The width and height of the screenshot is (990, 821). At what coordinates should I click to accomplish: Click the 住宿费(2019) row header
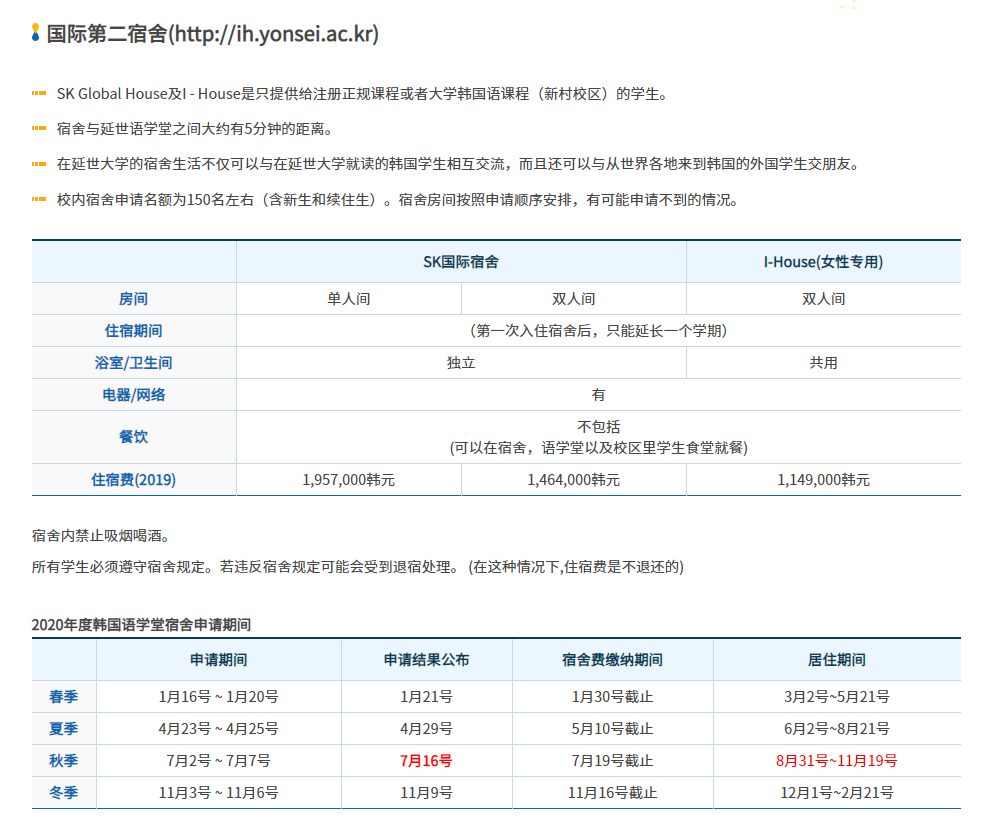pos(134,480)
